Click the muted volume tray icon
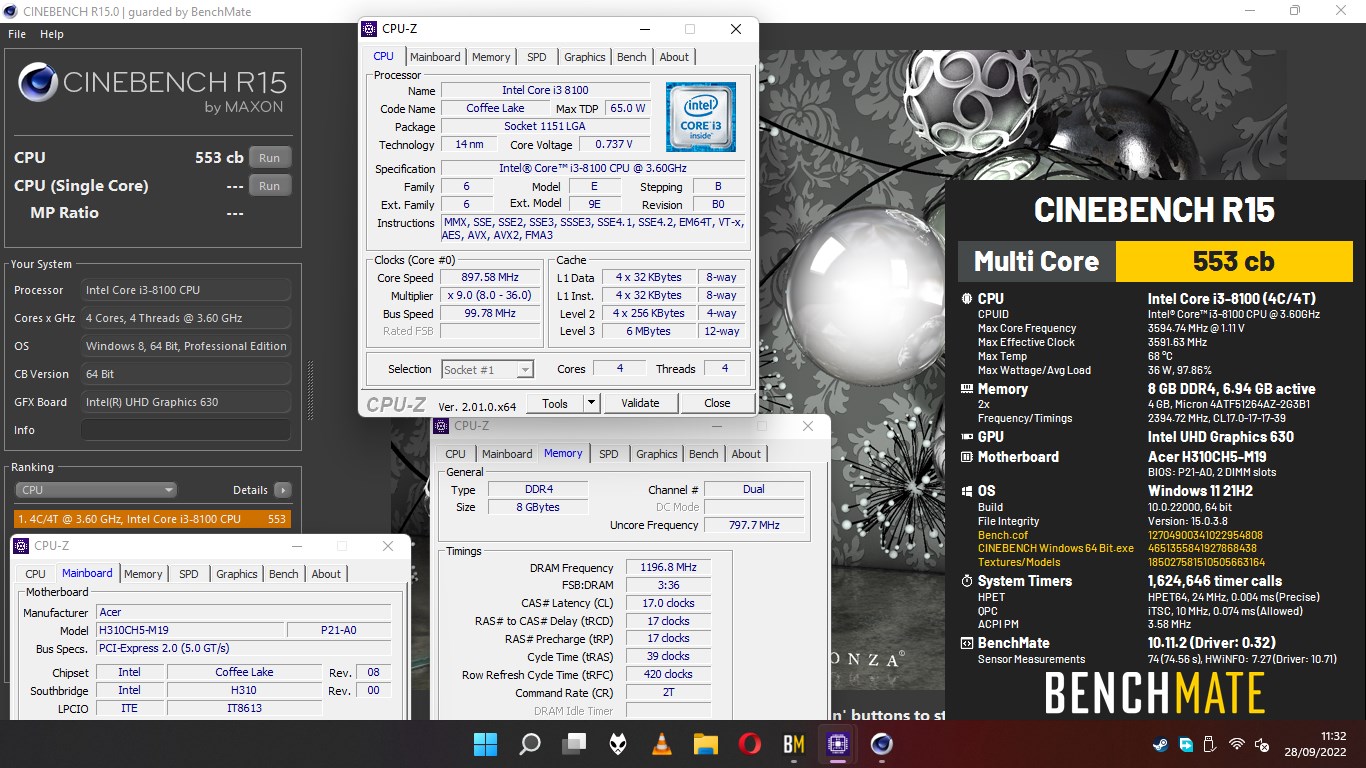This screenshot has height=768, width=1366. tap(1263, 745)
